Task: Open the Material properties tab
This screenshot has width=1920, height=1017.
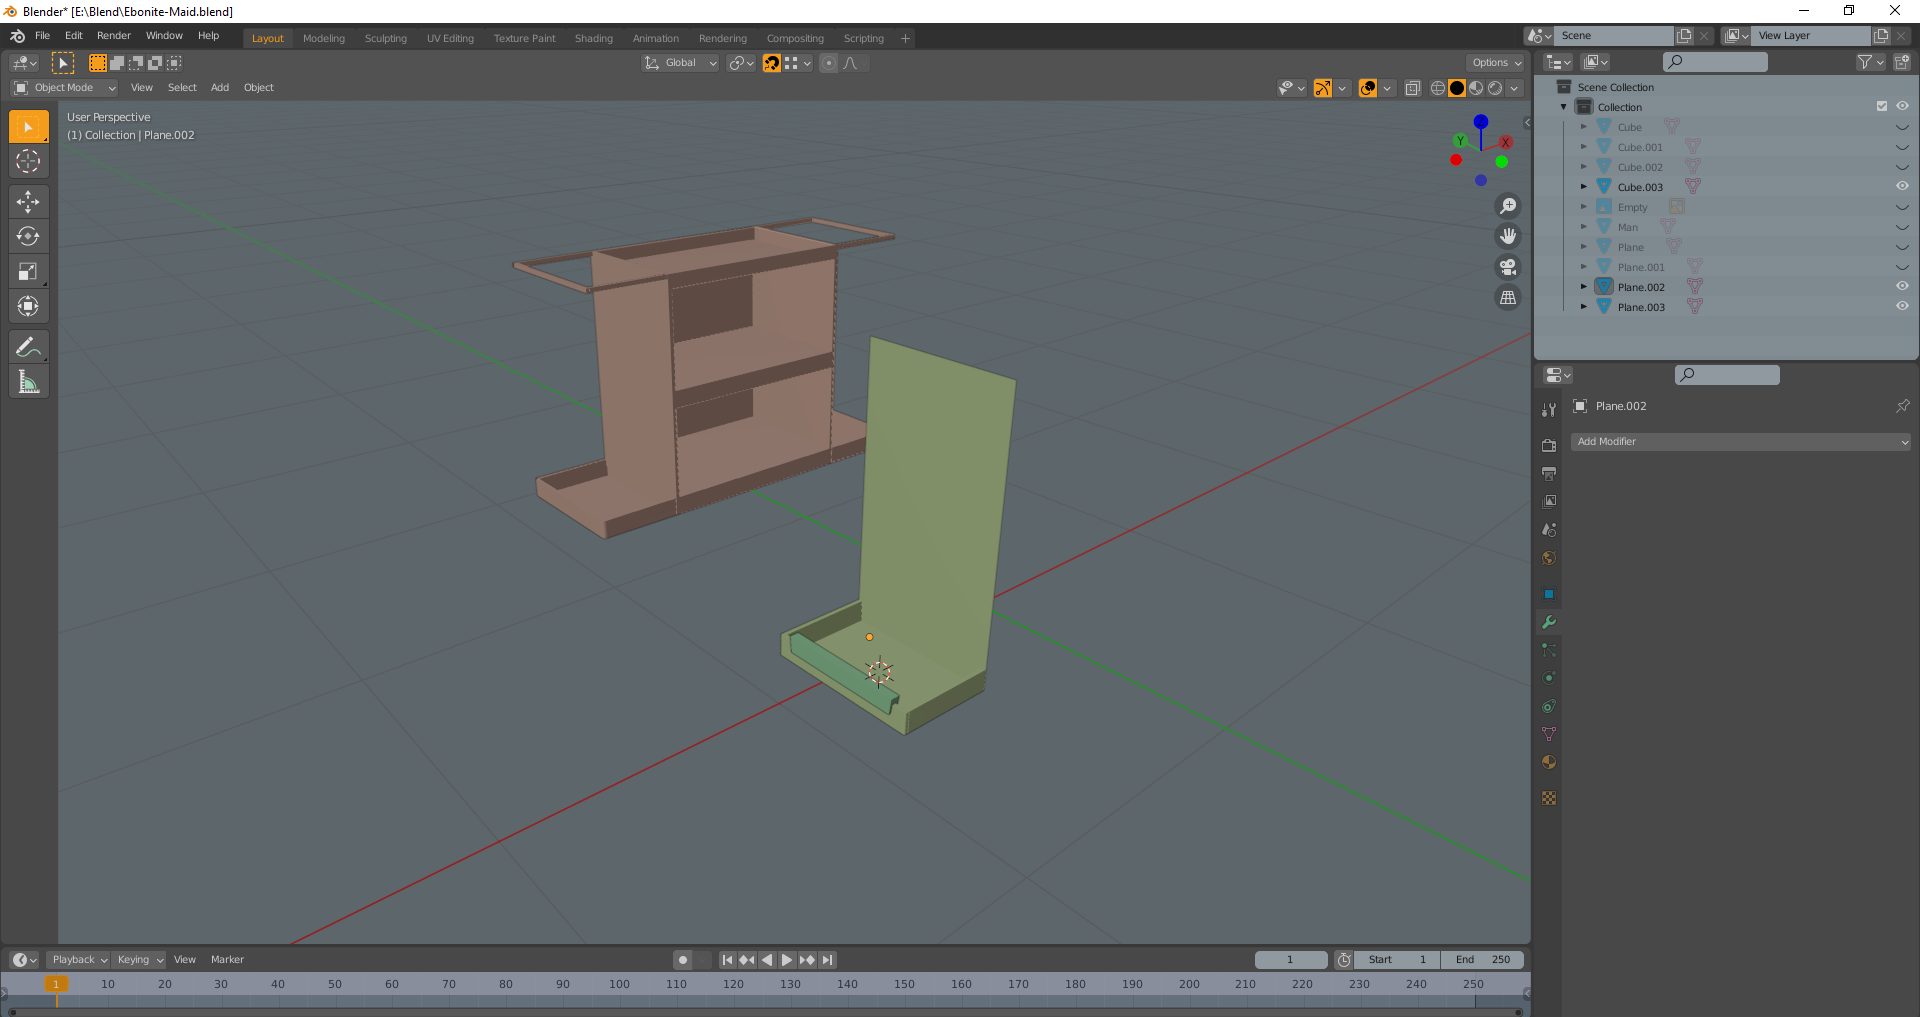Action: pos(1549,762)
